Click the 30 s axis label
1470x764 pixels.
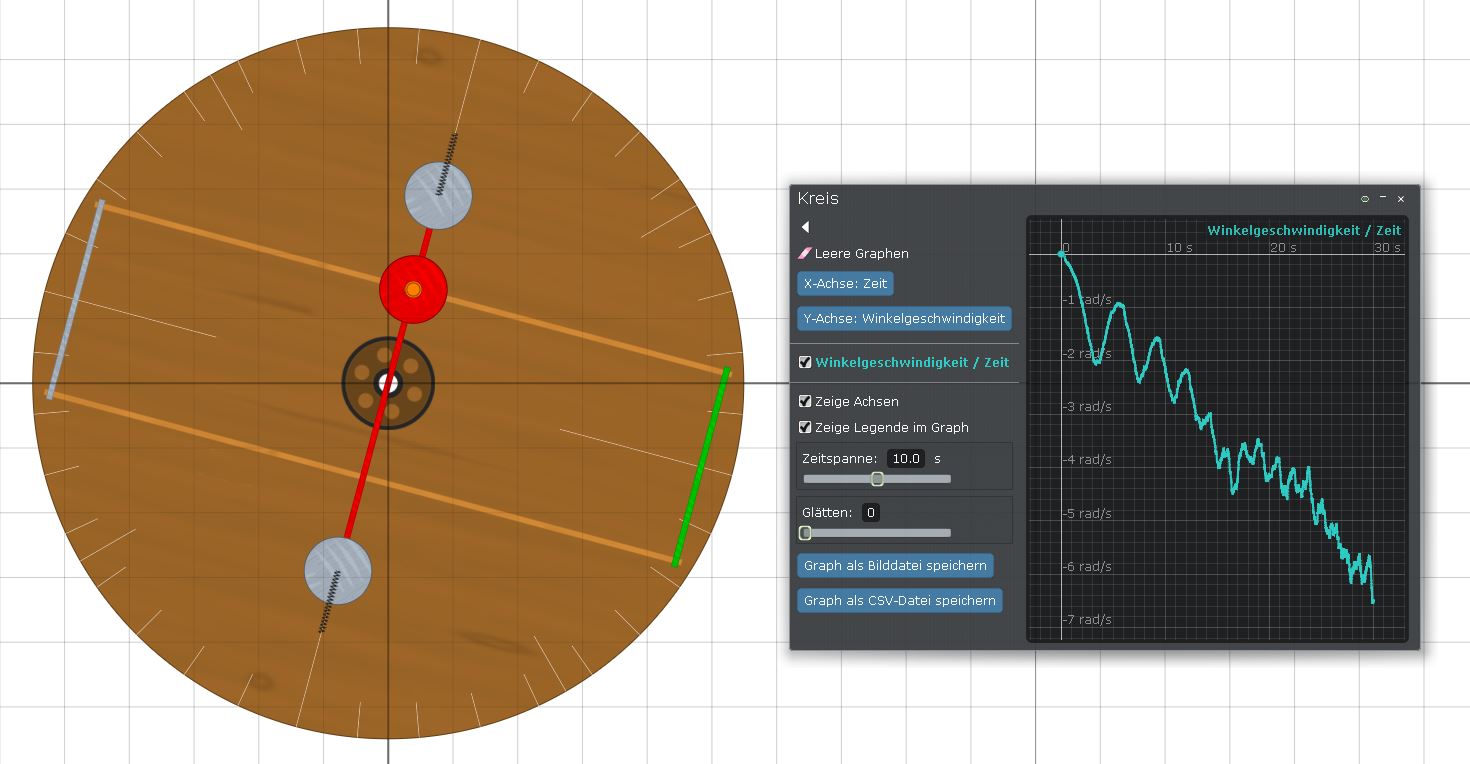[1387, 248]
